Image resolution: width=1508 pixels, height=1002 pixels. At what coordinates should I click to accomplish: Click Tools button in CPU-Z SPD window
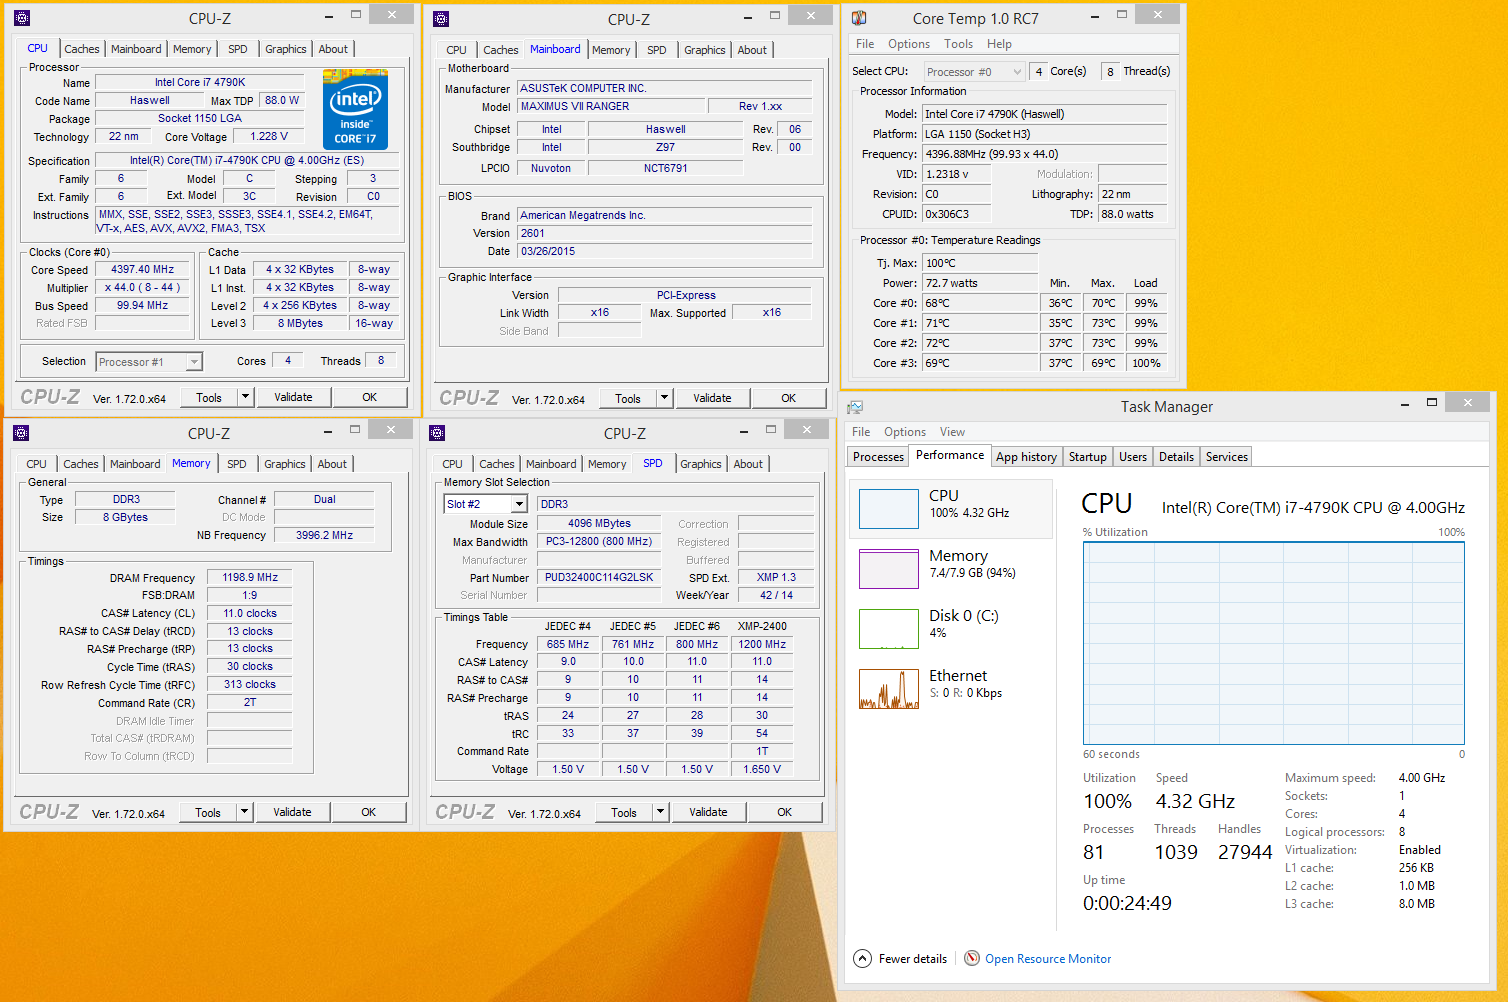tap(624, 812)
